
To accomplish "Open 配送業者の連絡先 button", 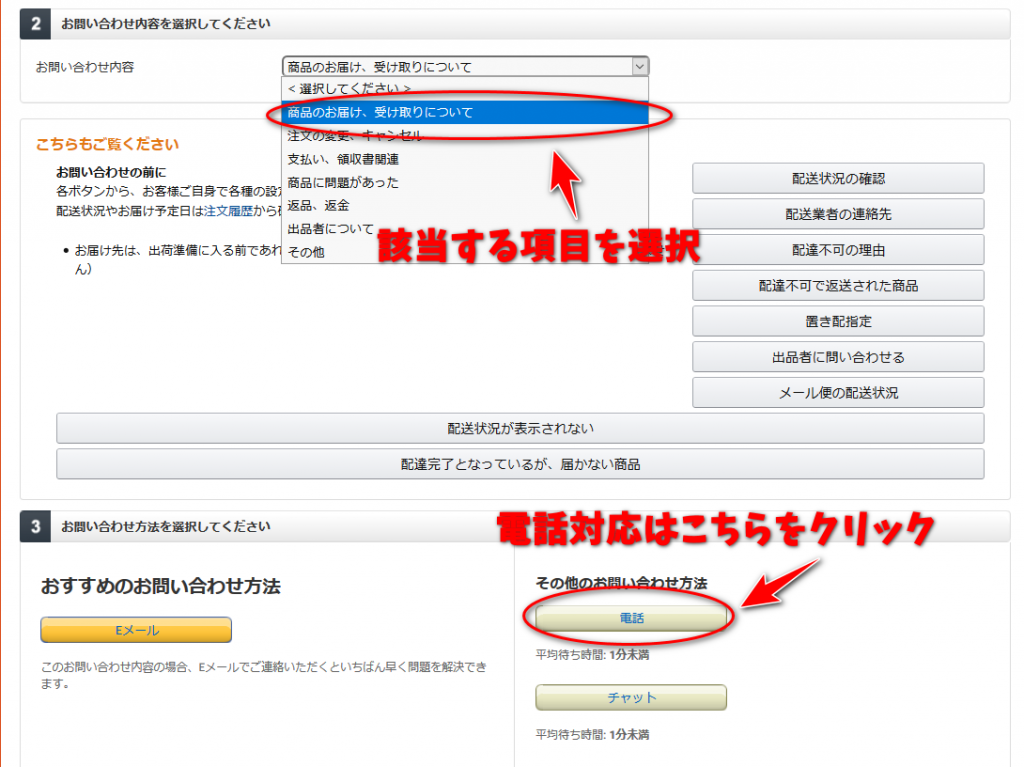I will click(x=837, y=214).
